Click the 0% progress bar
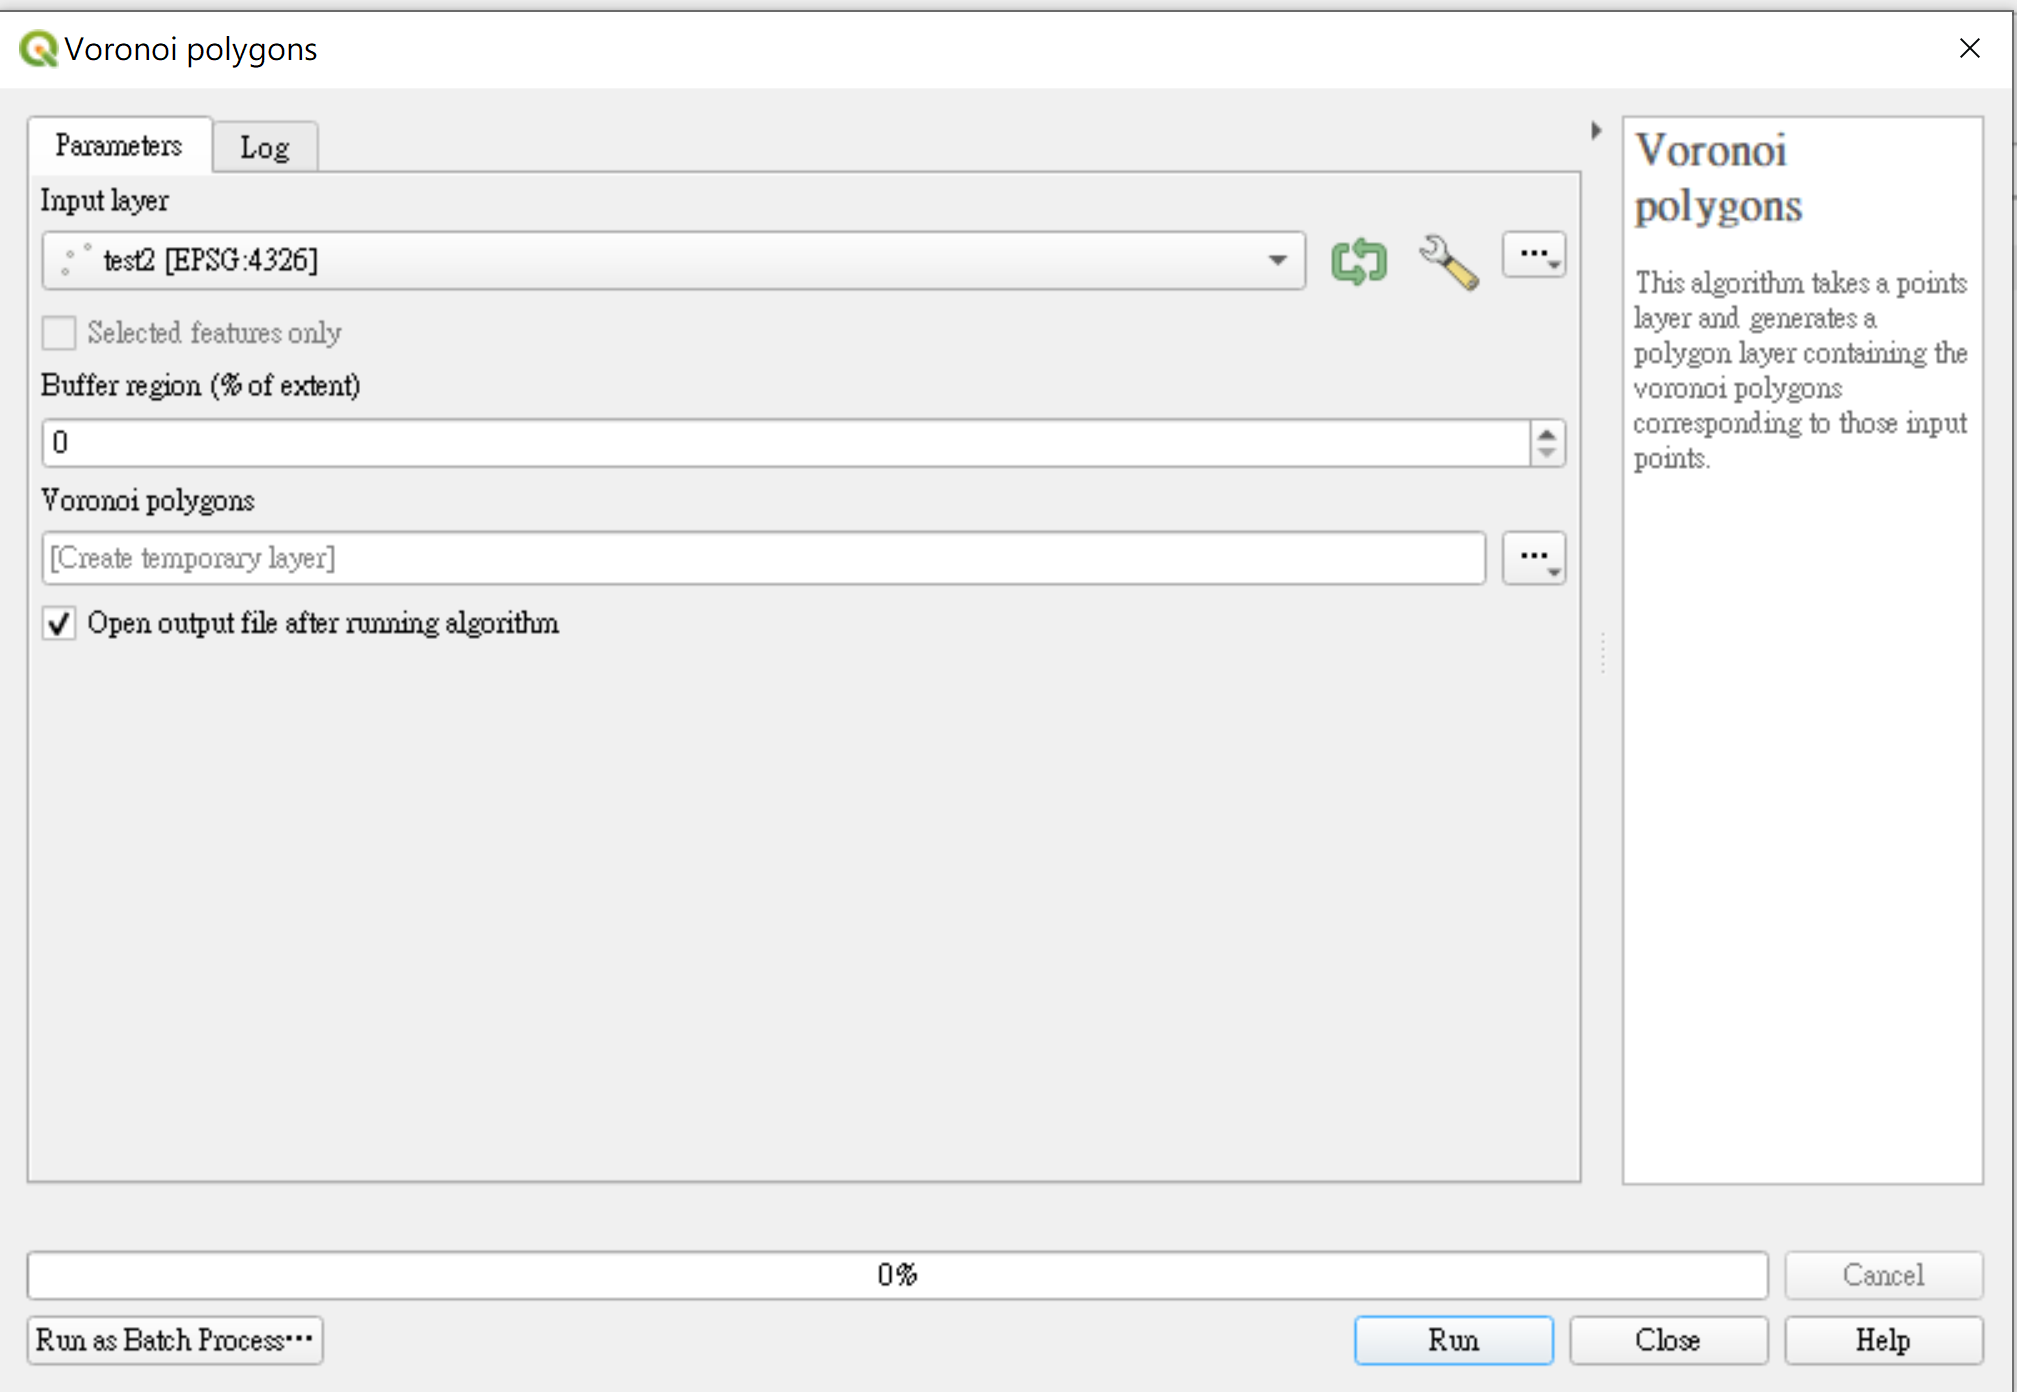 point(897,1275)
